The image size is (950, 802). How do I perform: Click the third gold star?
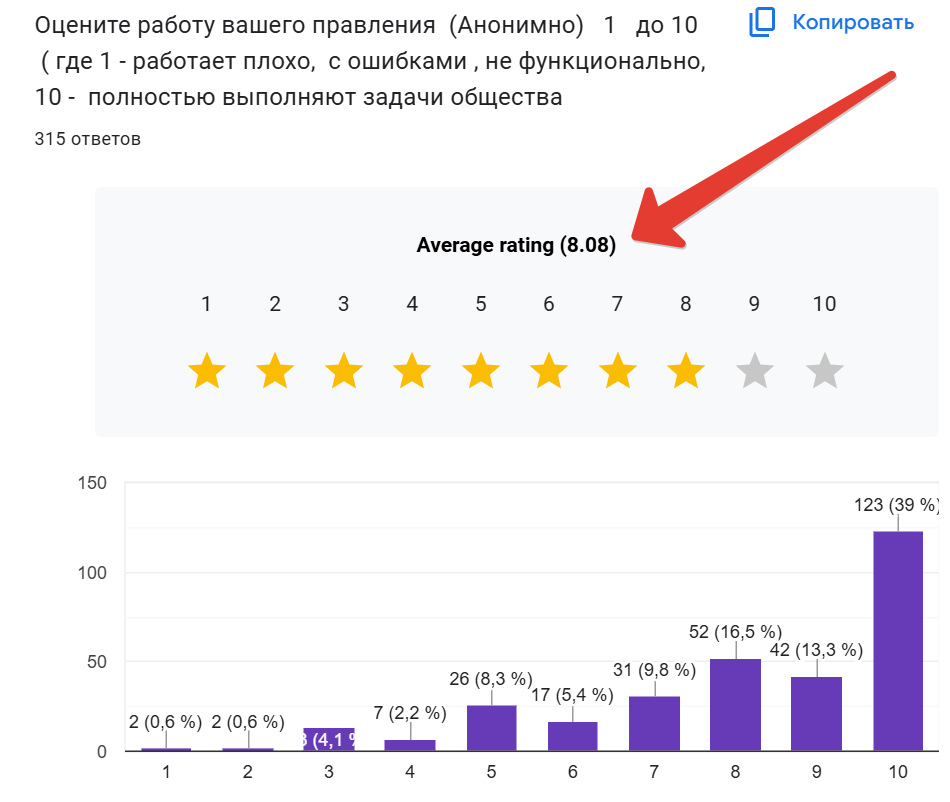point(344,373)
